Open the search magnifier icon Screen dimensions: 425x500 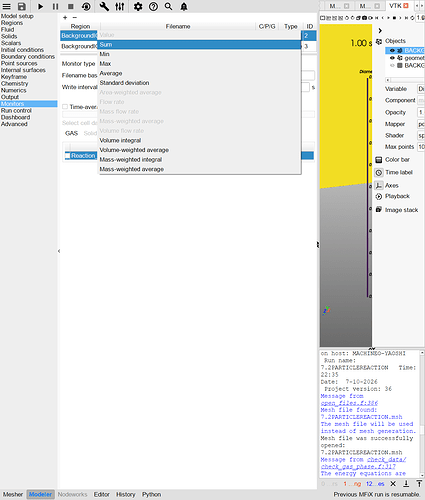coord(169,6)
